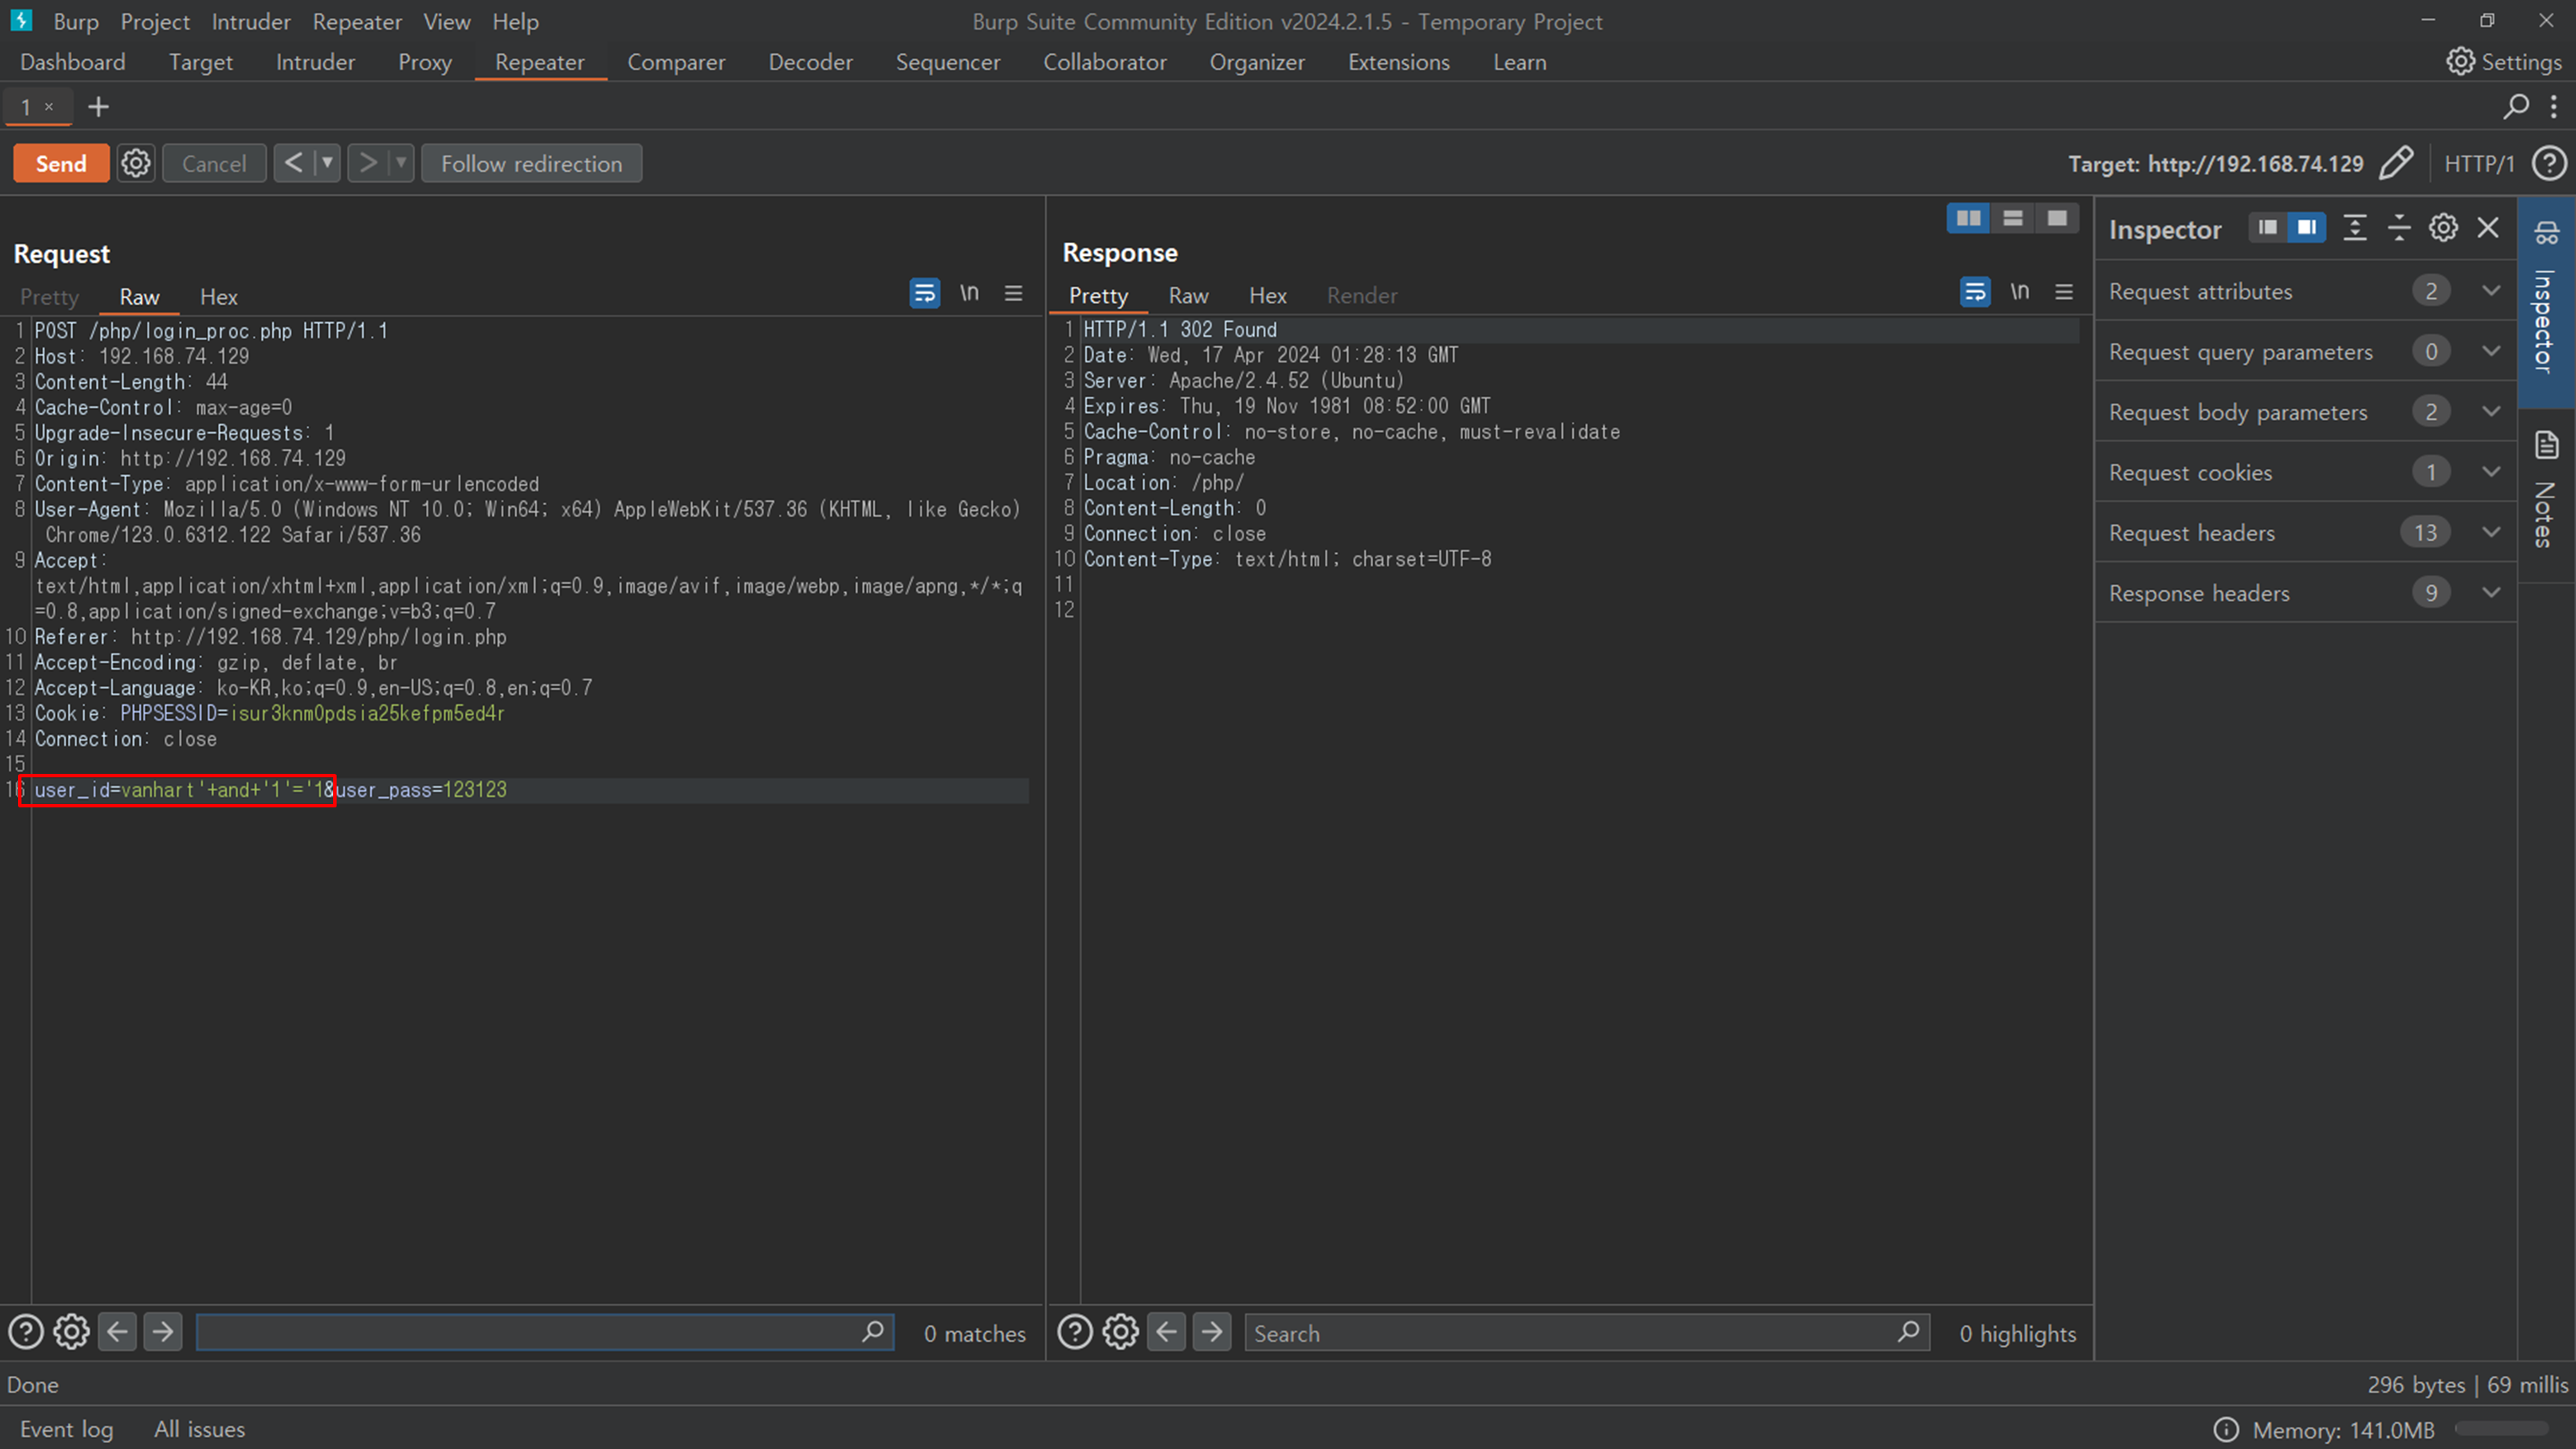Toggle non-printable characters in Request editor
Screen dimensions: 2576x1449
pos(969,293)
